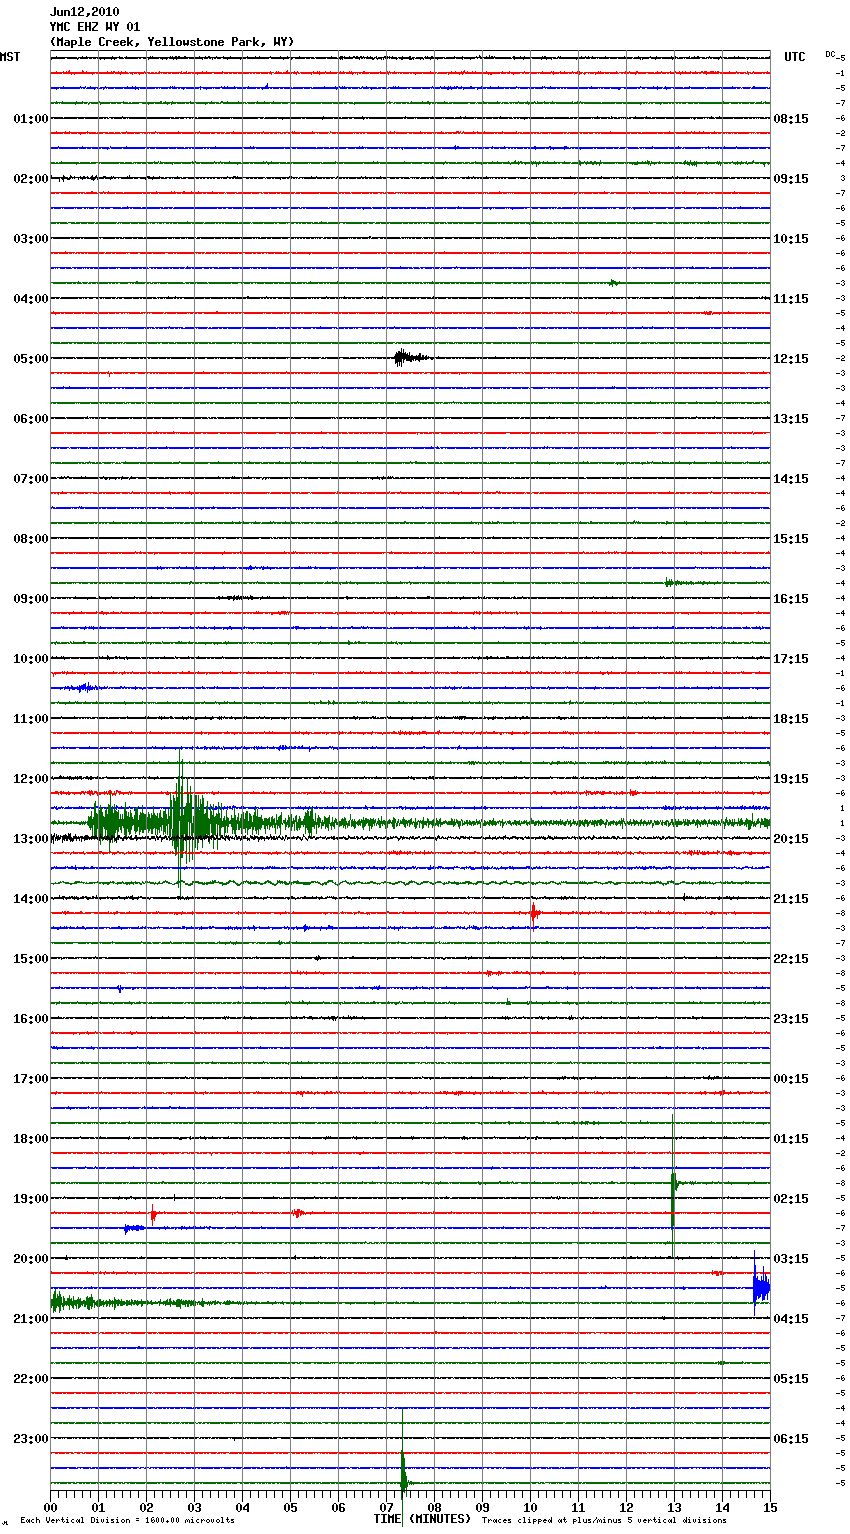
Task: Select the 03:00 MST time label
Action: (30, 239)
